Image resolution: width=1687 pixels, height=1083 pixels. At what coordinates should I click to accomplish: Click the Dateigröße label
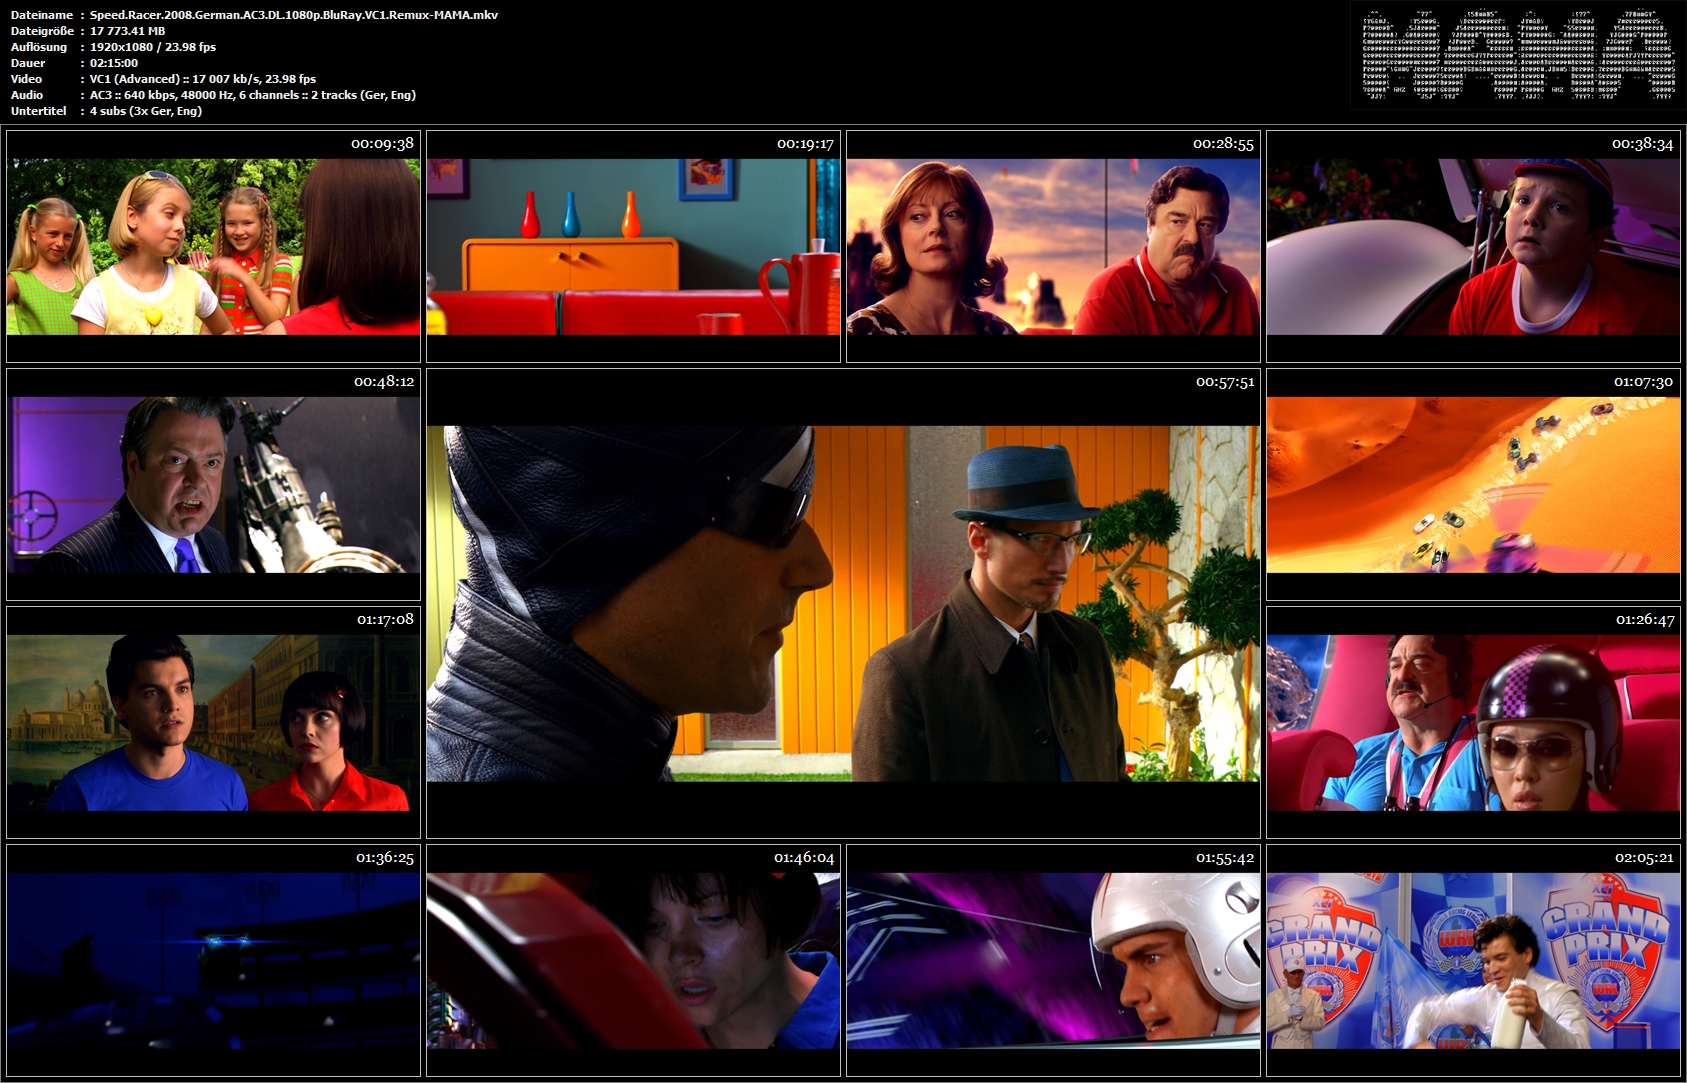[x=42, y=31]
